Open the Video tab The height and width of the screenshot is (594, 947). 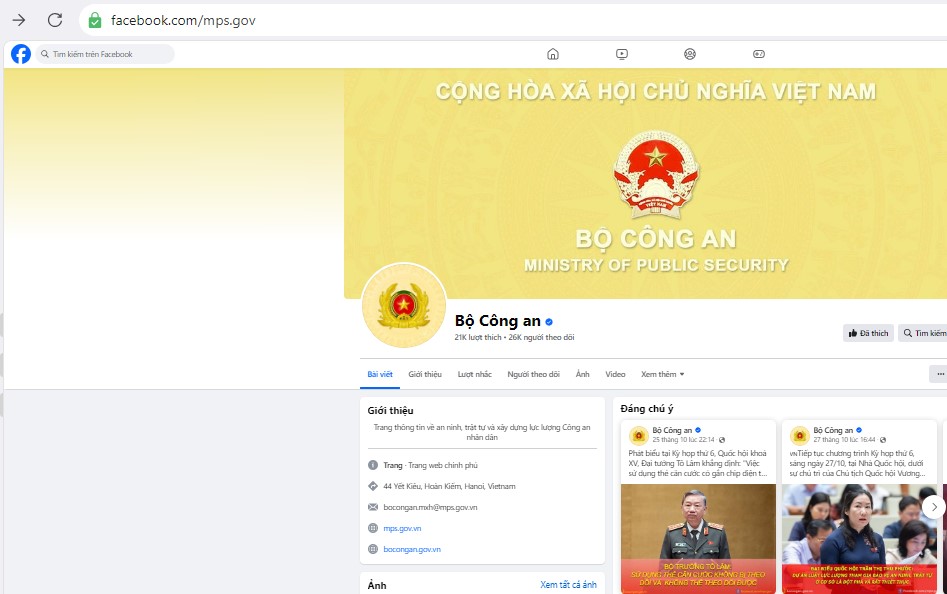point(615,374)
